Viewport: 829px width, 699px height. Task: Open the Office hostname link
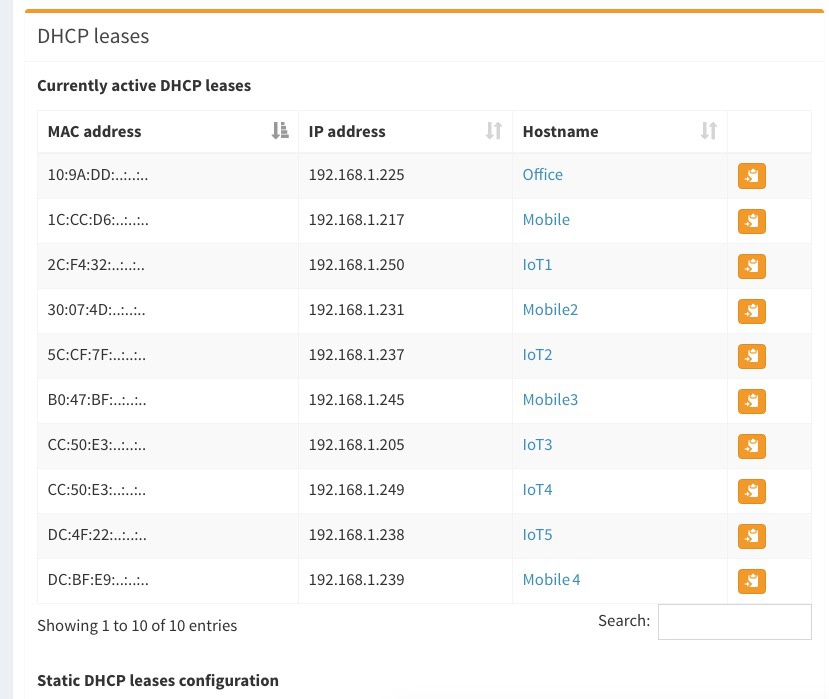pyautogui.click(x=542, y=174)
